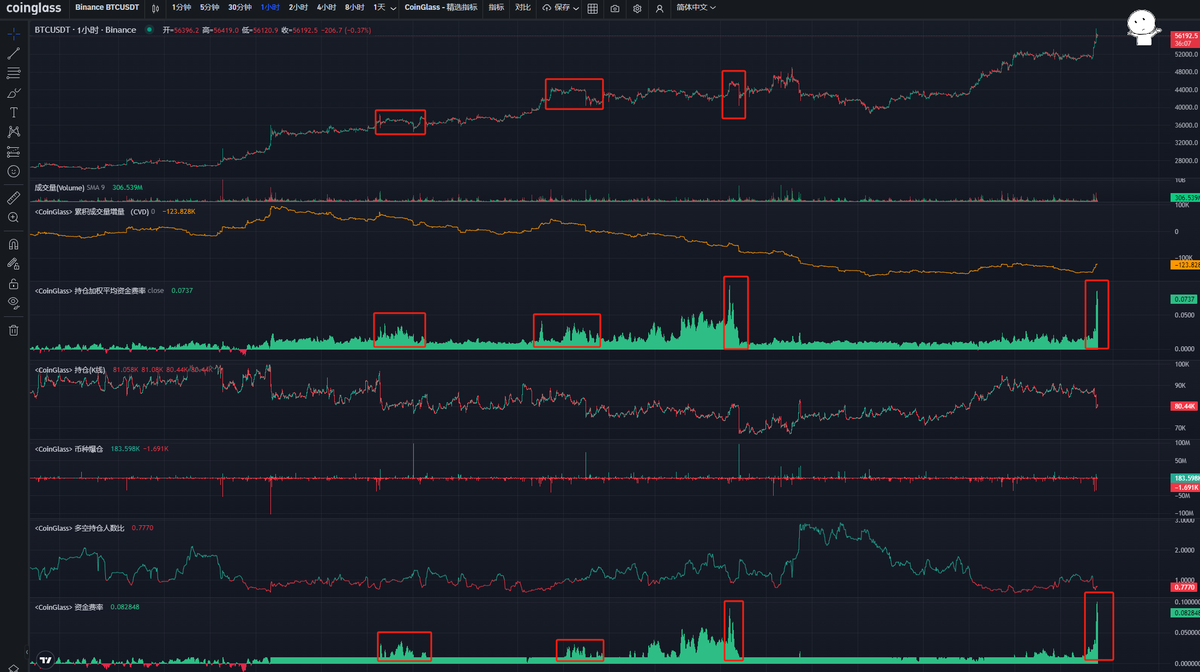Viewport: 1200px width, 672px height.
Task: Click the 对比 compare button
Action: (523, 8)
